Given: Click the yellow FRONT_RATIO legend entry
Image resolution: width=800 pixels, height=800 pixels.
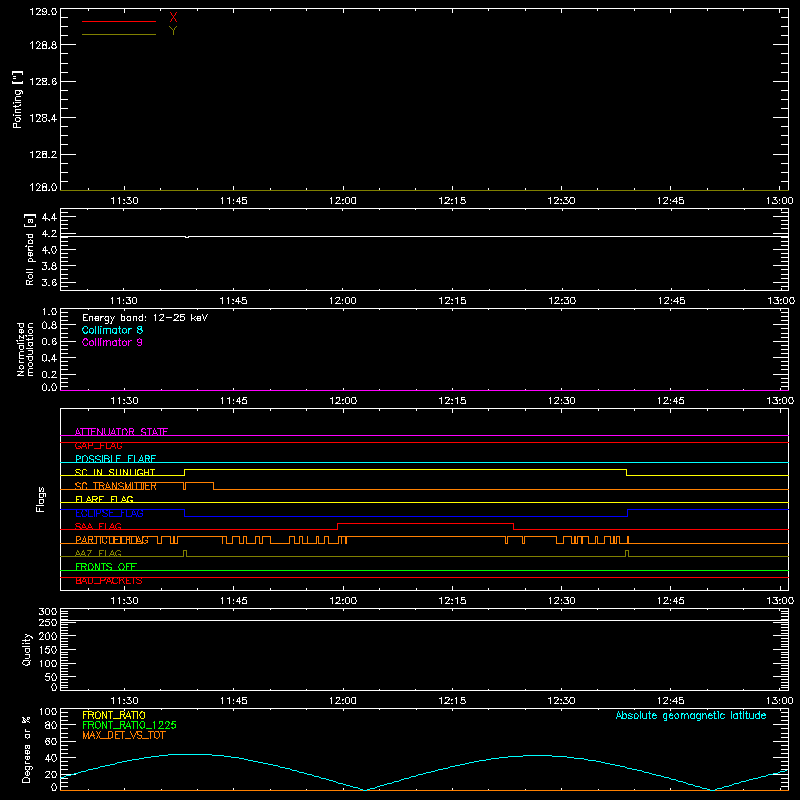Looking at the screenshot, I should tap(114, 715).
